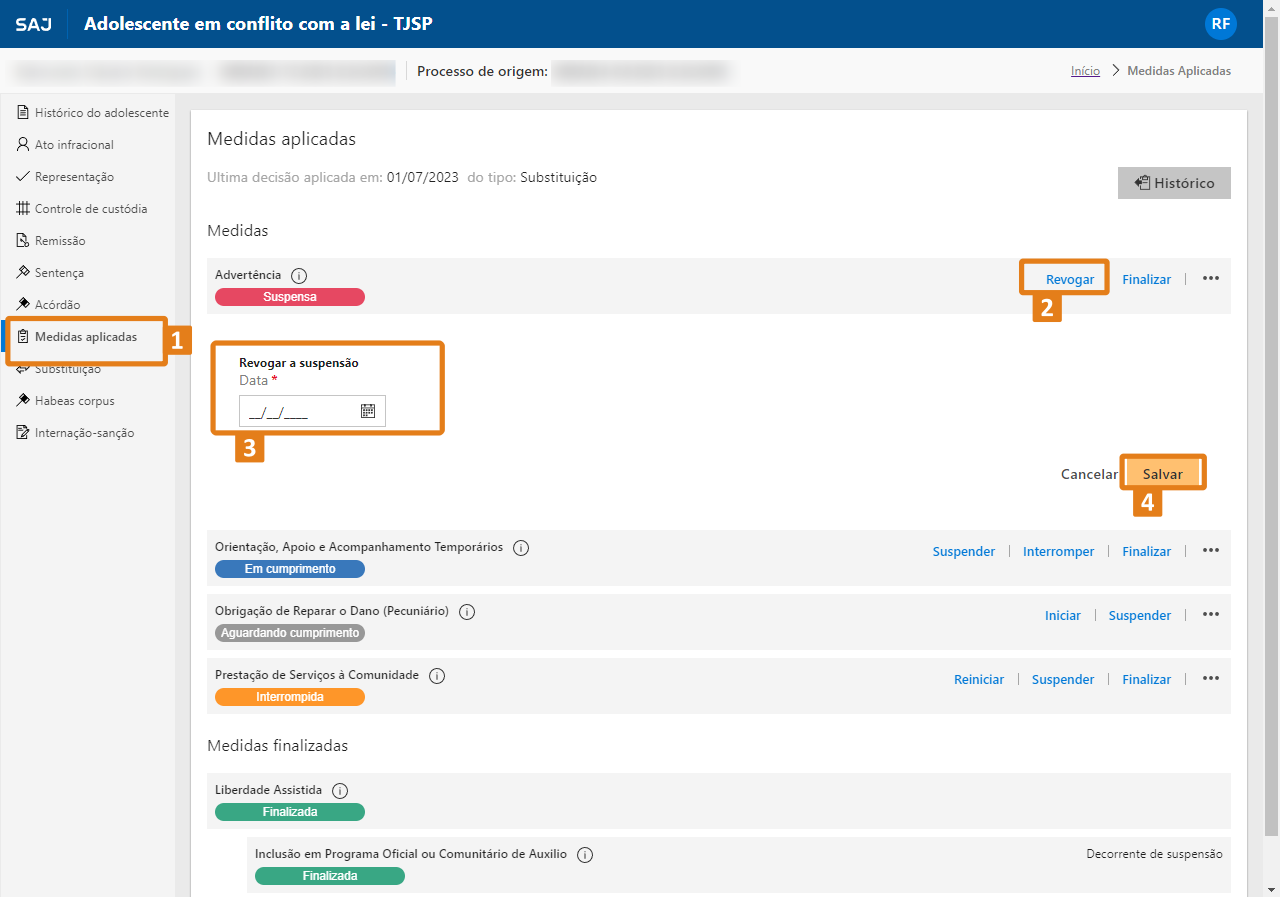The width and height of the screenshot is (1280, 897).
Task: Click Suspender for Orientação, Apoio measure
Action: (964, 551)
